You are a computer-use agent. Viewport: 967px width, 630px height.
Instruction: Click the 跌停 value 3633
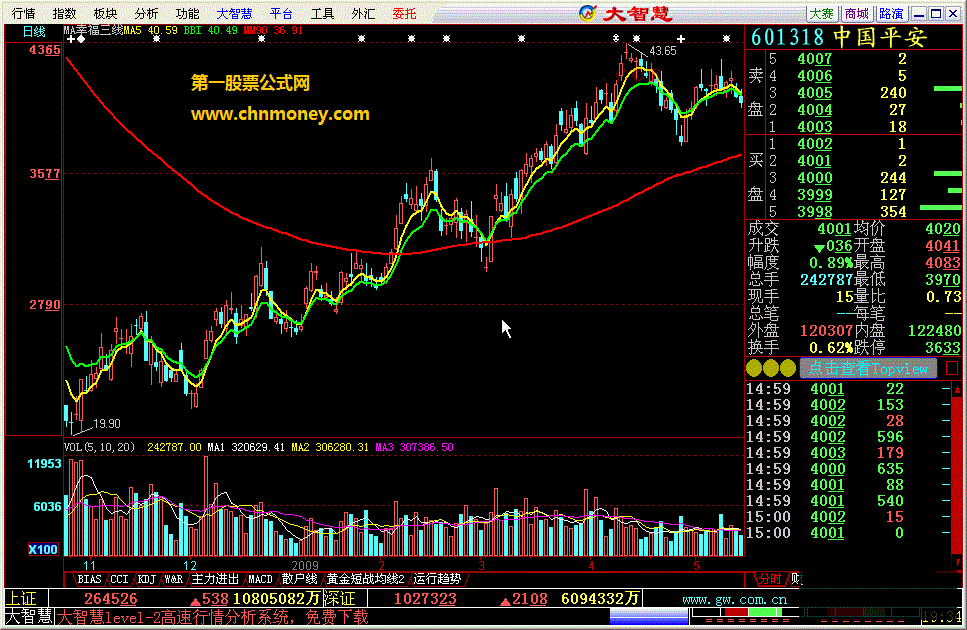click(942, 348)
